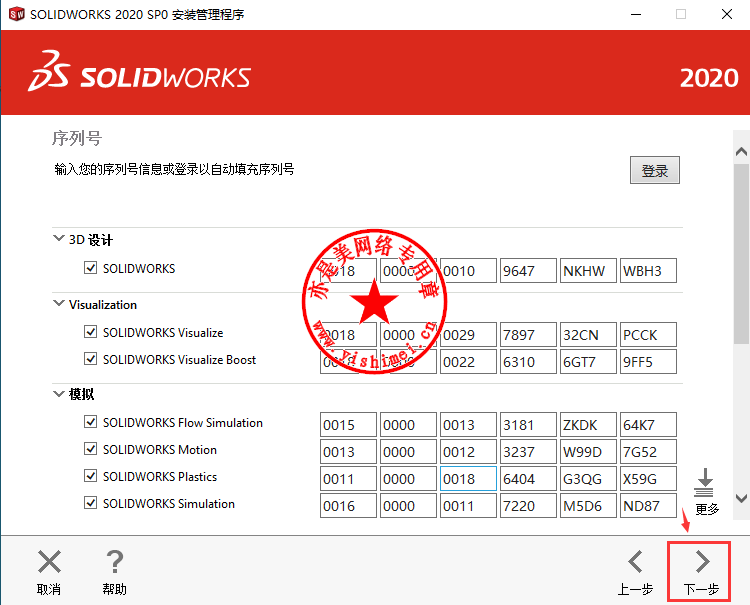The image size is (750, 605).
Task: Click Visualize serial field 7897
Action: click(x=529, y=335)
